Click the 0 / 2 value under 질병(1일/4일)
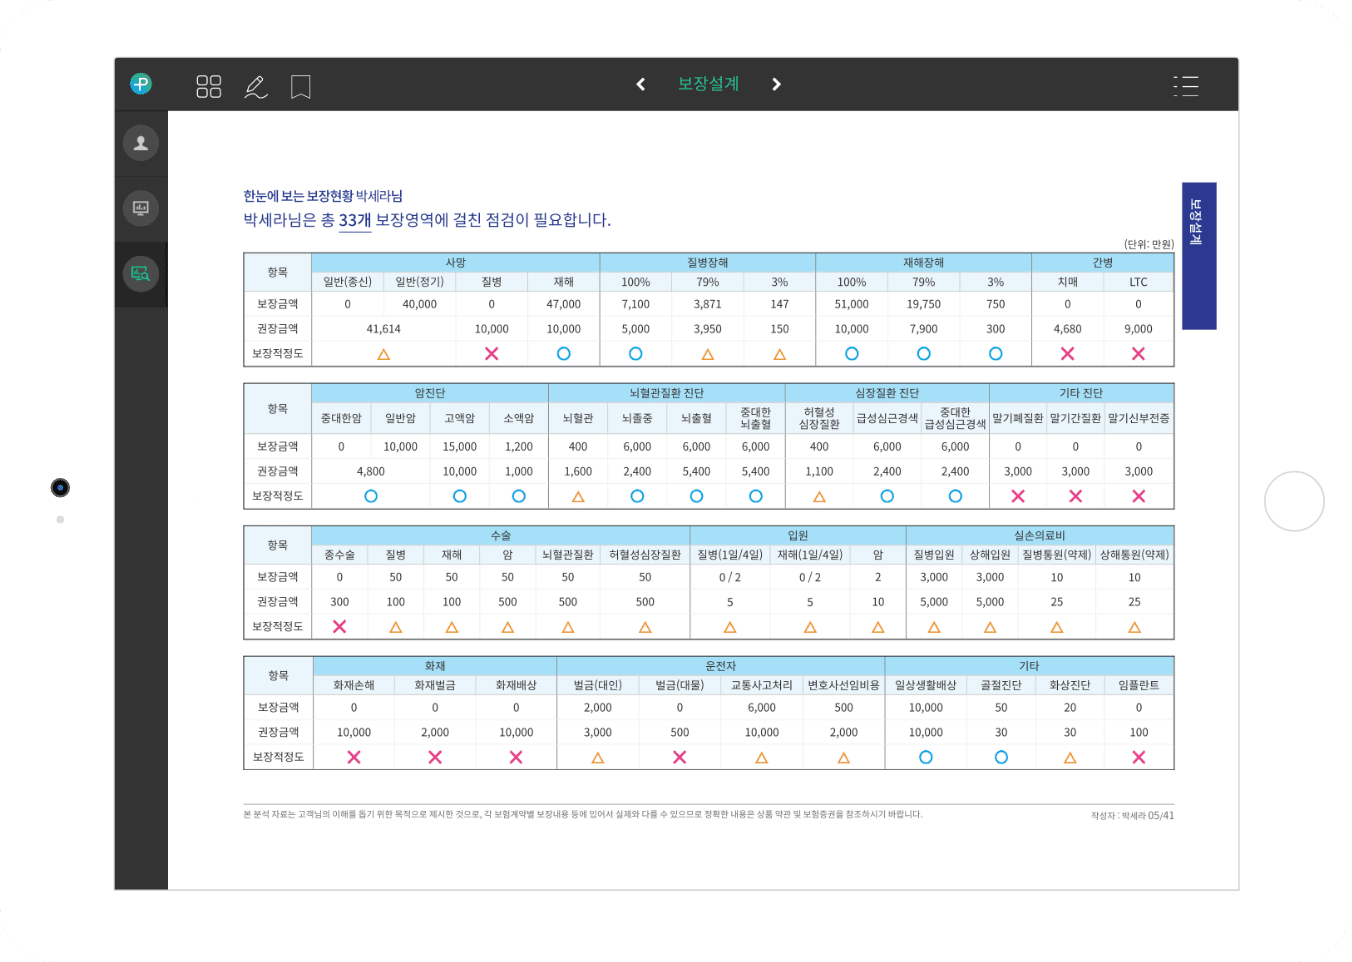The image size is (1352, 962). (x=729, y=578)
